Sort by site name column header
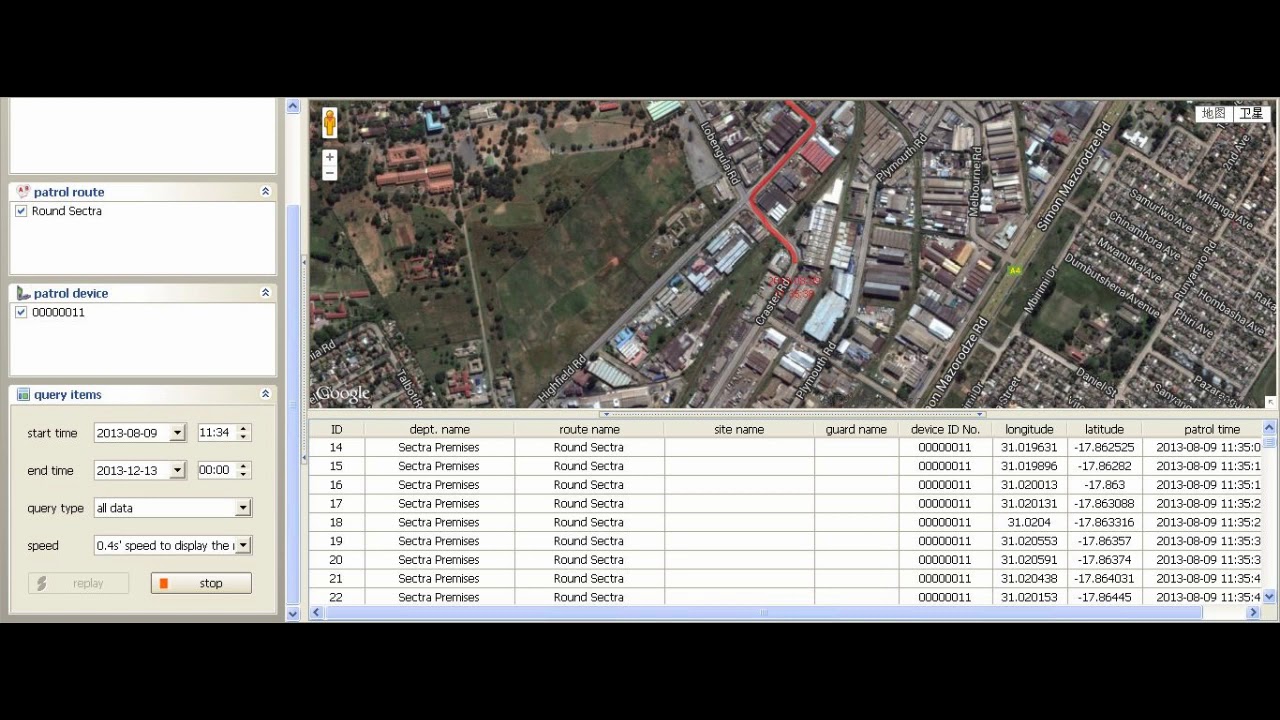The height and width of the screenshot is (720, 1280). (739, 429)
